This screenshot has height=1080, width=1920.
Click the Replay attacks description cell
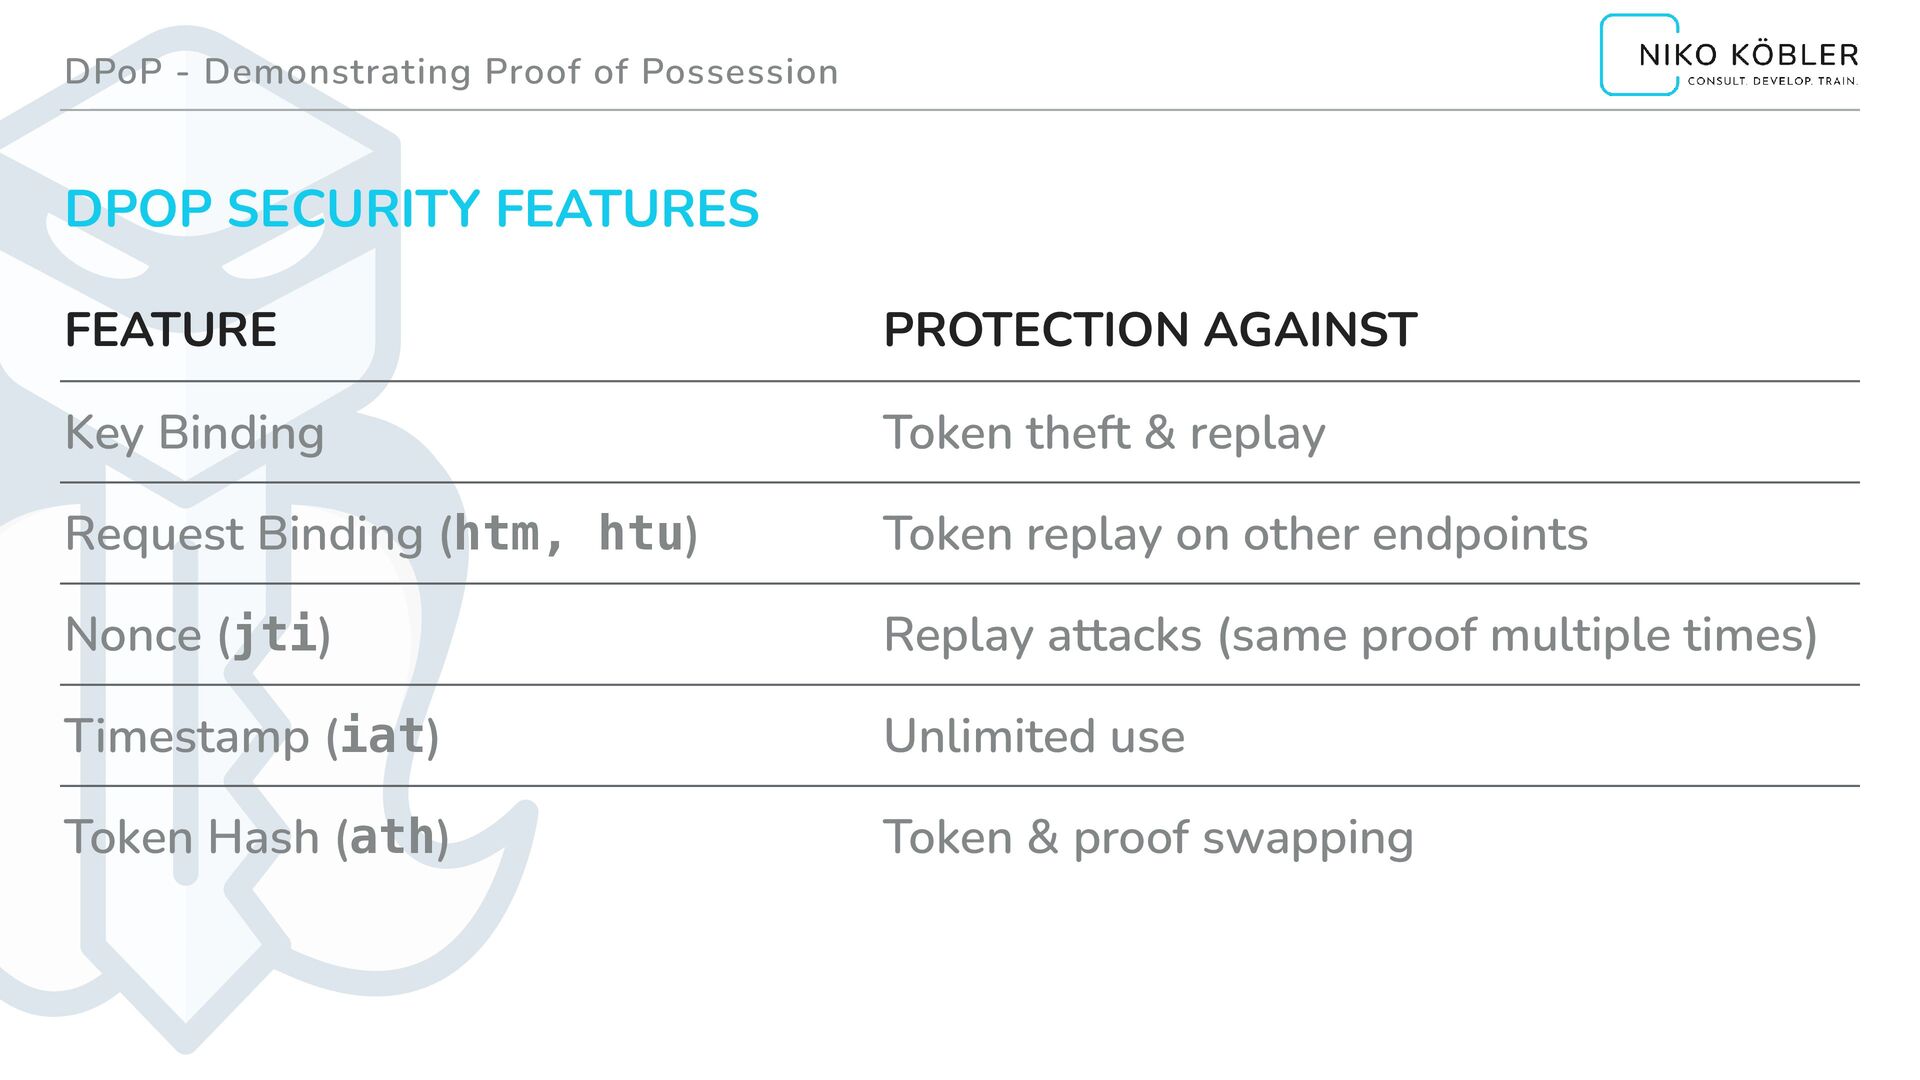pos(1350,636)
